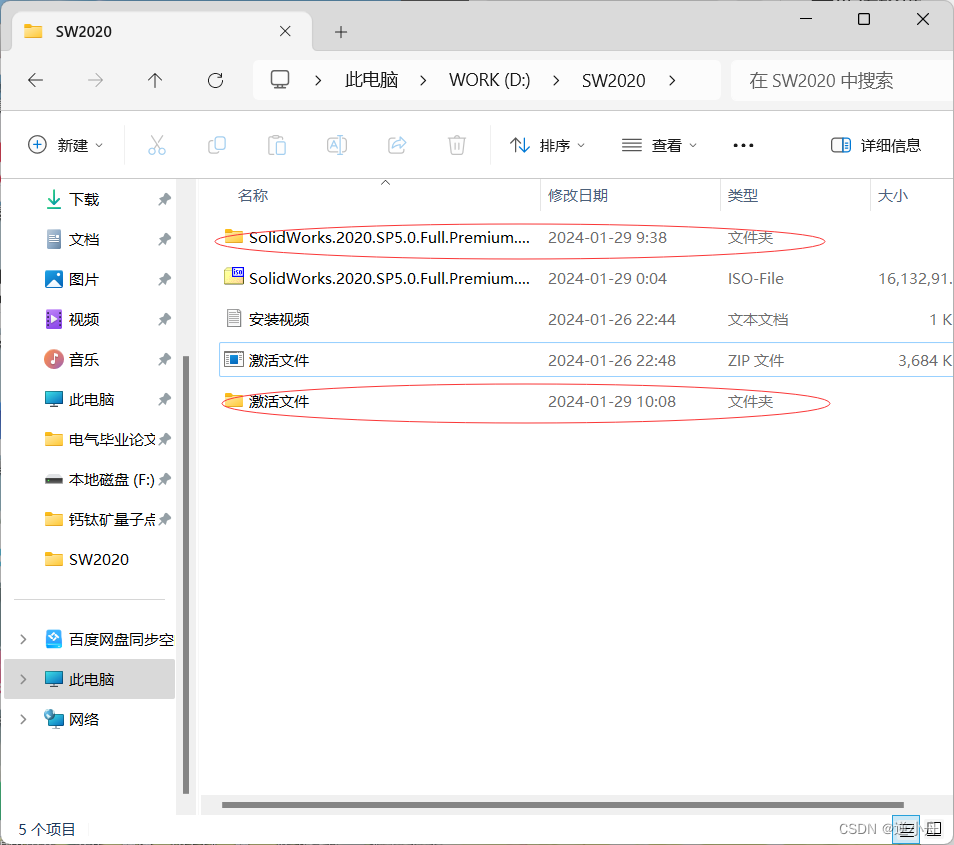
Task: Select 激活文件 ZIP file
Action: [586, 360]
